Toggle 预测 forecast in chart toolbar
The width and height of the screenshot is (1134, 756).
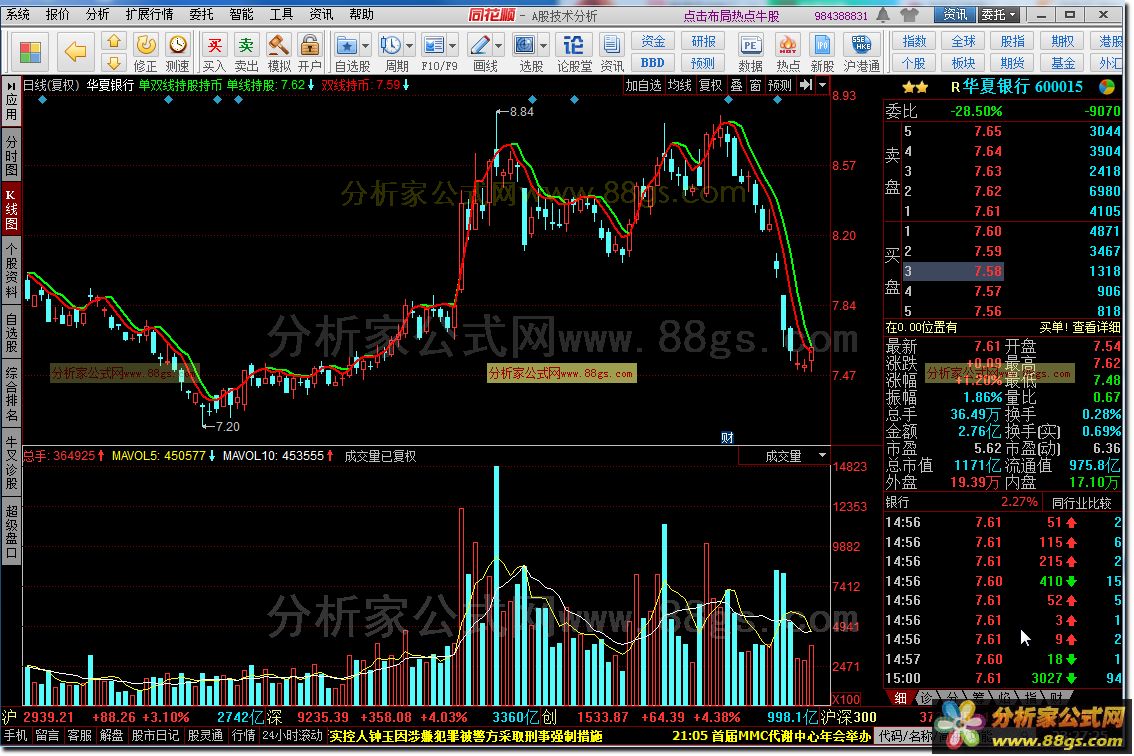pos(780,85)
